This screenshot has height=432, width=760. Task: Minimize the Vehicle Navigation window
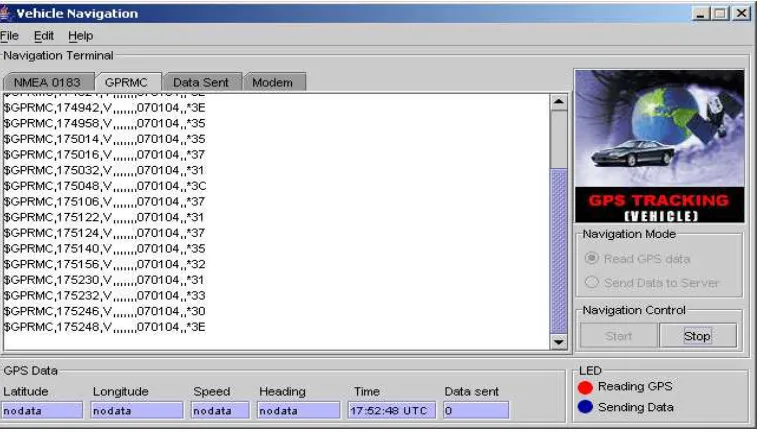click(x=700, y=13)
